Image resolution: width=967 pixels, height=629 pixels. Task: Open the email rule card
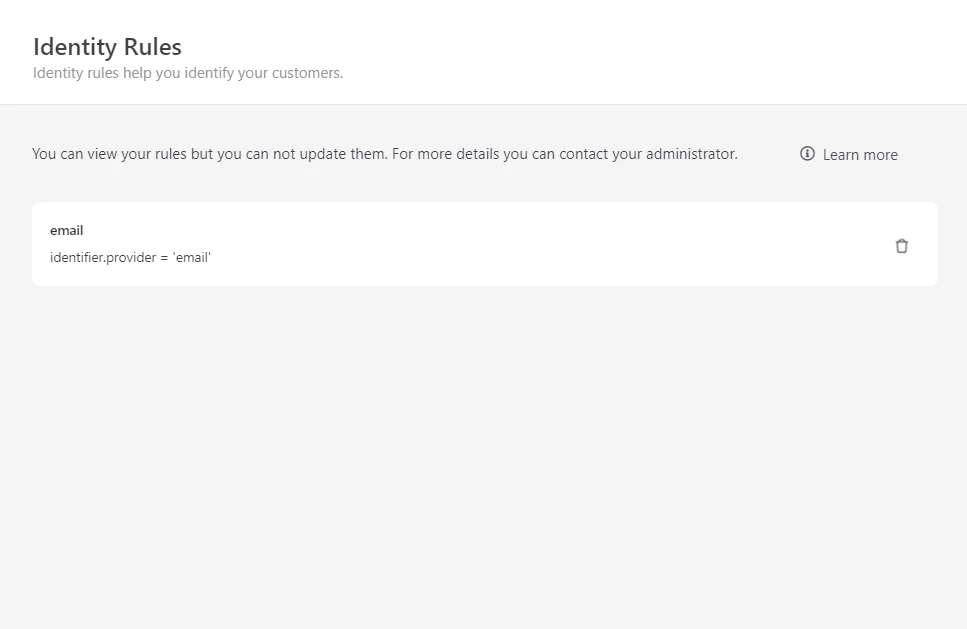[x=485, y=244]
